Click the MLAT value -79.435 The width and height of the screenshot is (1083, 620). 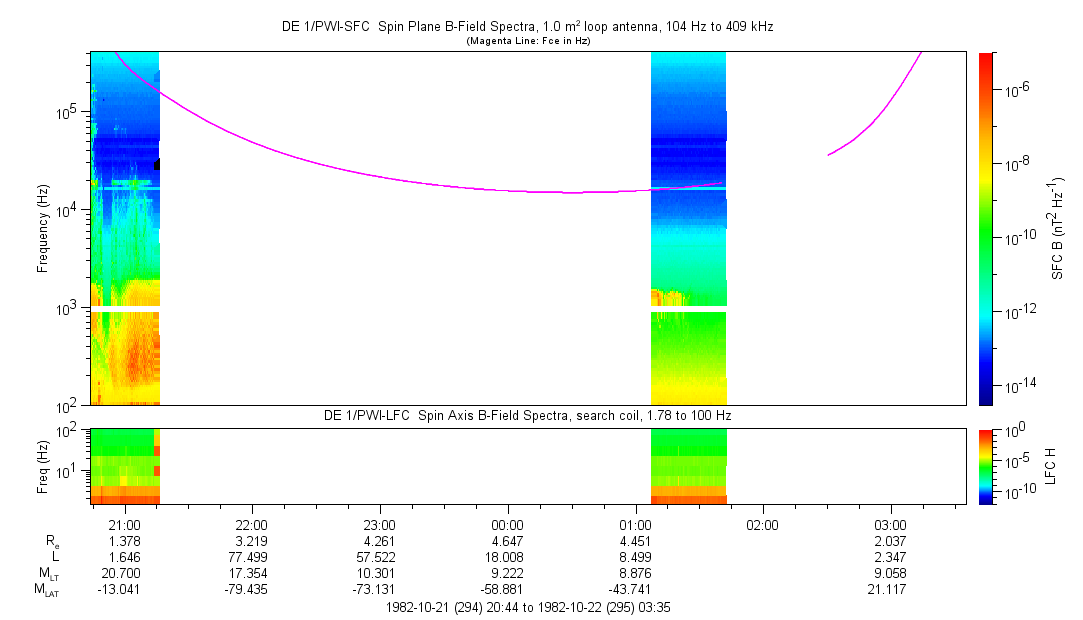coord(251,590)
